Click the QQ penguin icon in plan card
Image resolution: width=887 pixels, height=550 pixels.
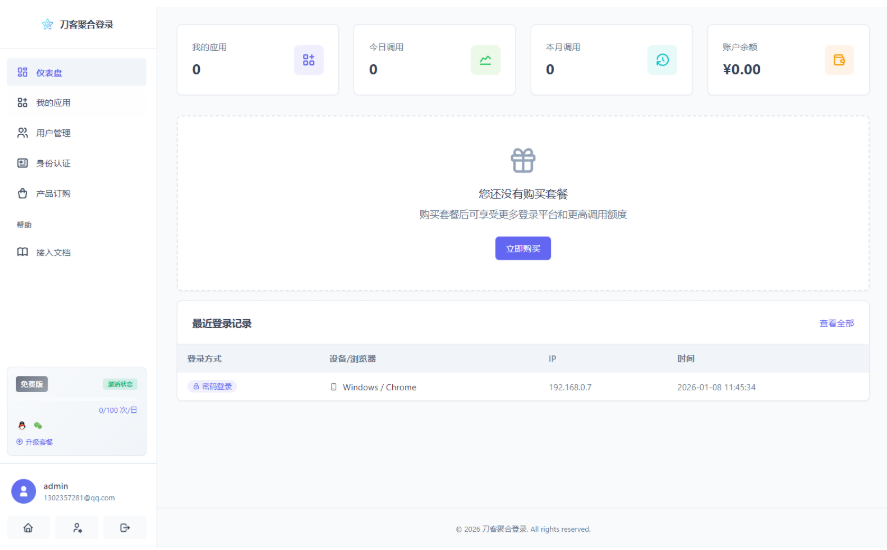coord(22,425)
